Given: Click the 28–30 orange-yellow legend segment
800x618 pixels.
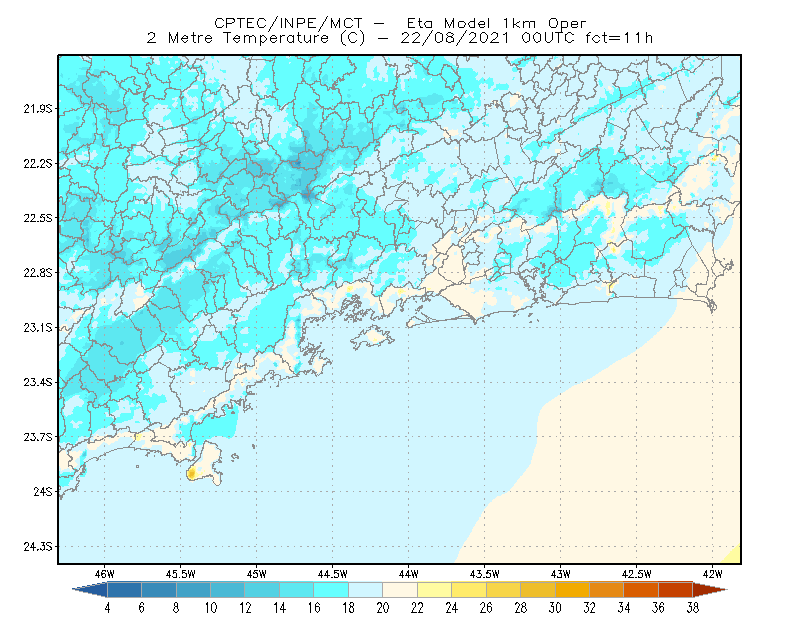Looking at the screenshot, I should click(x=538, y=590).
